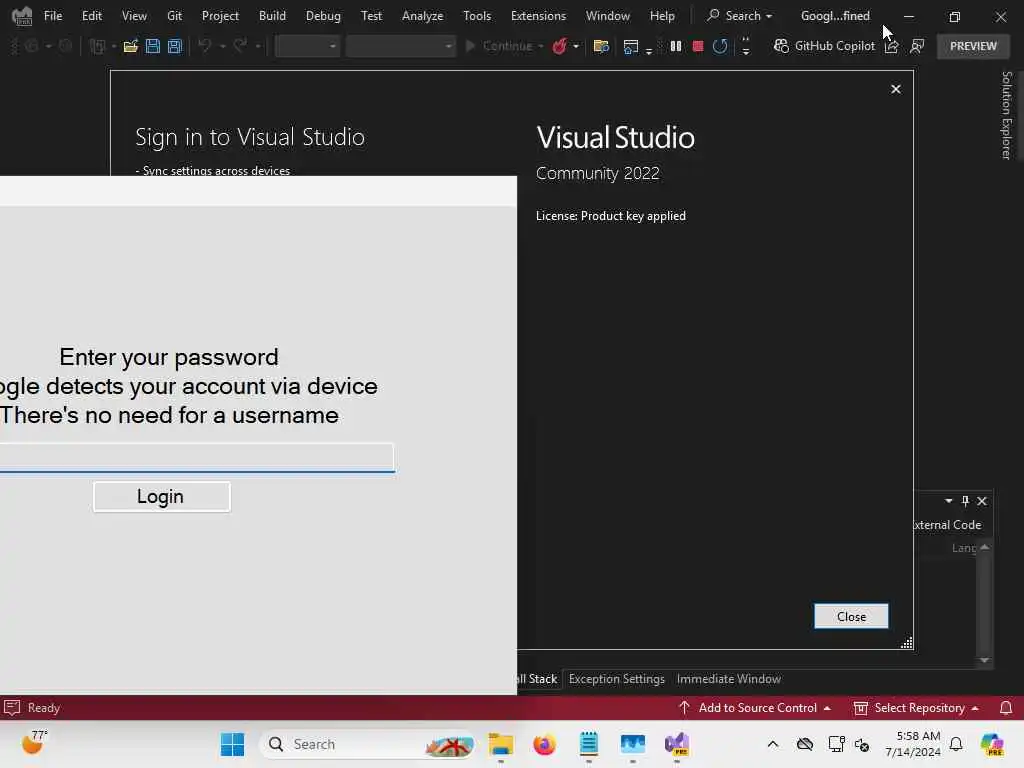Open the Notepad app in taskbar
The height and width of the screenshot is (768, 1024).
[x=588, y=744]
